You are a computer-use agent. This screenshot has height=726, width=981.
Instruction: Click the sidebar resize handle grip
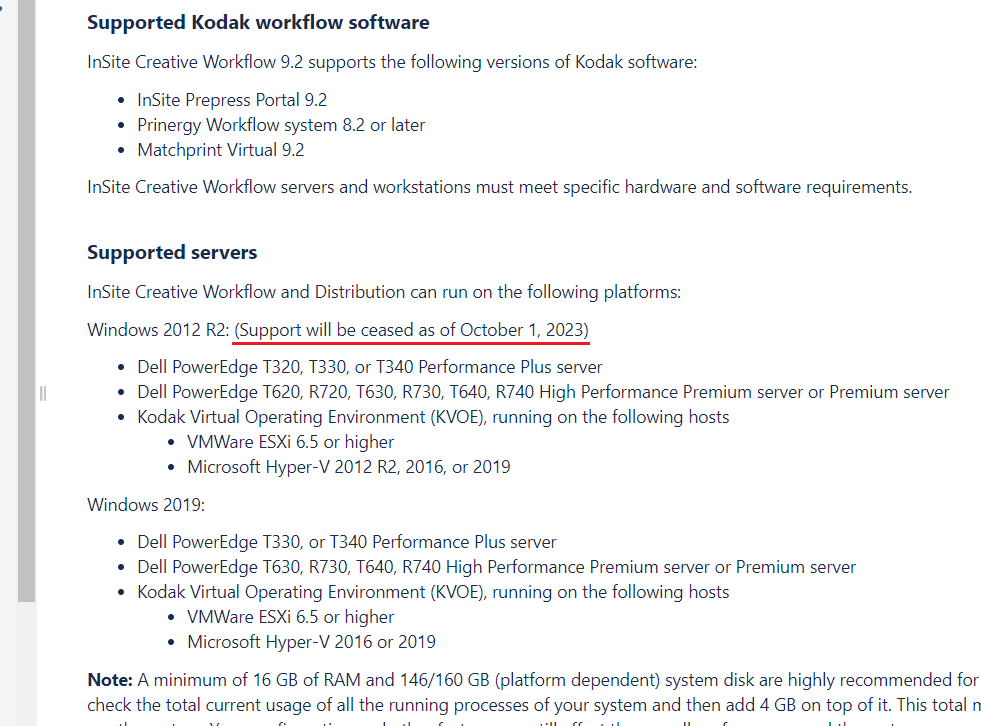click(x=43, y=393)
